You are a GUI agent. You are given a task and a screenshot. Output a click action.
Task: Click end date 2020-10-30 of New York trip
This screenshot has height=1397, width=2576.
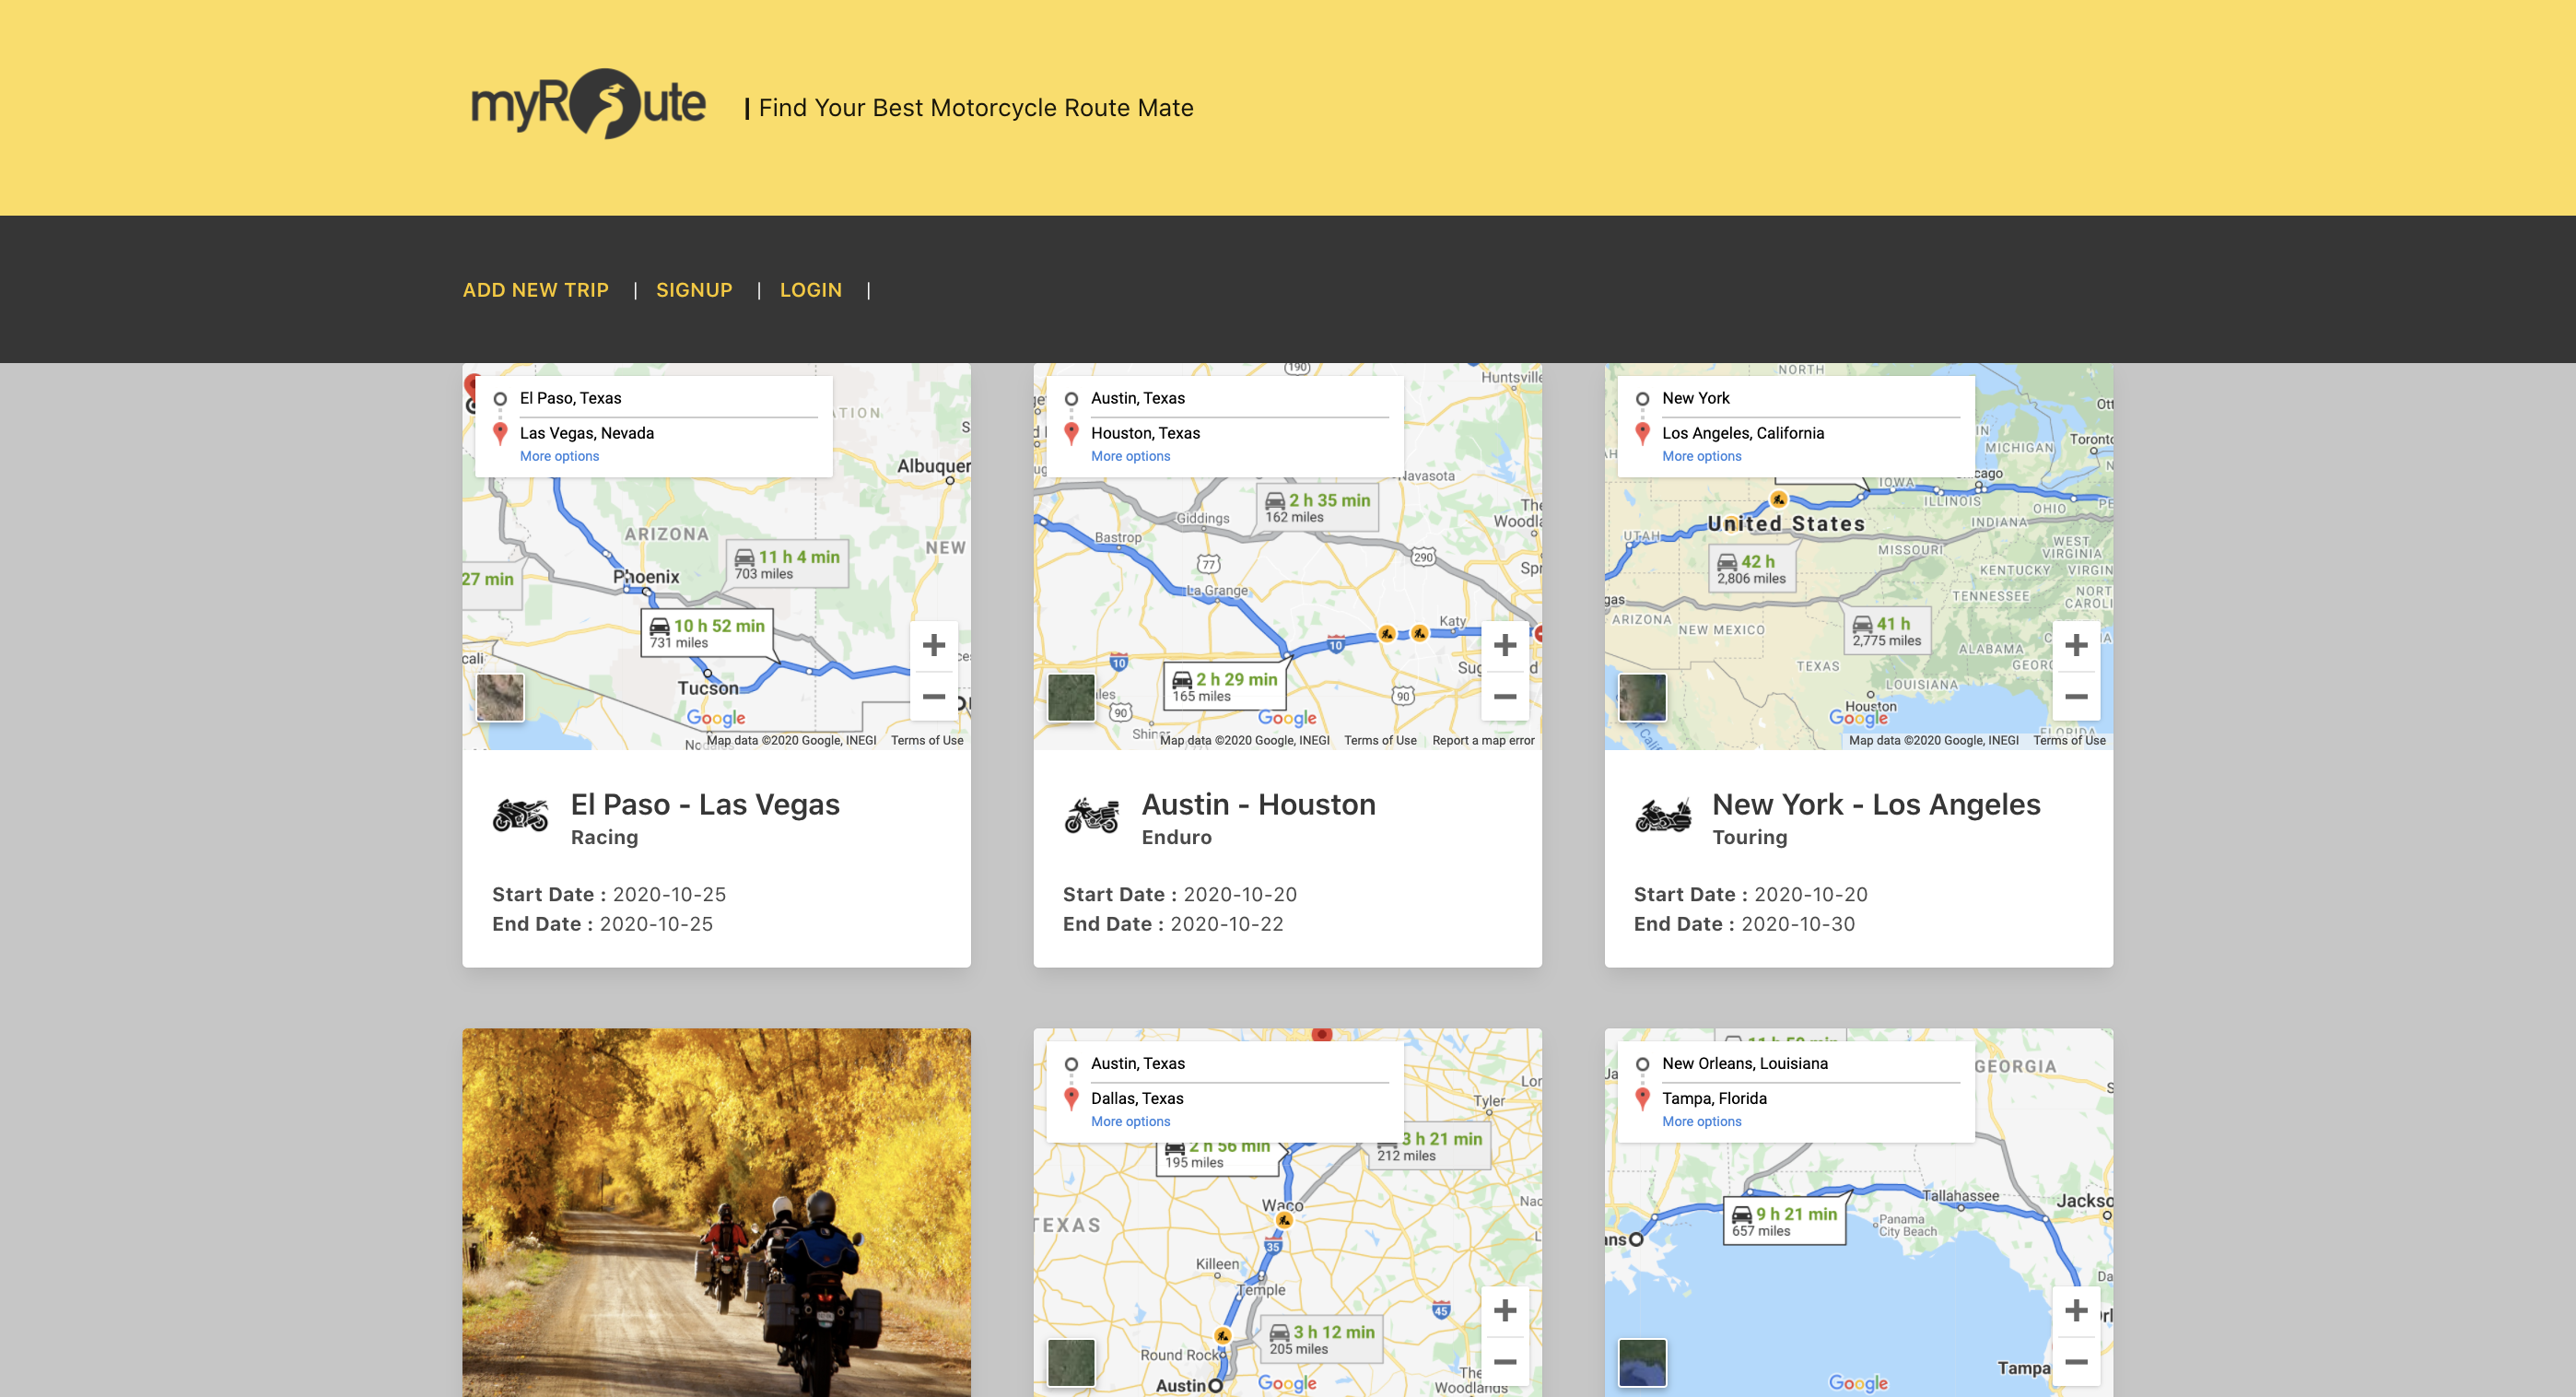(1797, 924)
